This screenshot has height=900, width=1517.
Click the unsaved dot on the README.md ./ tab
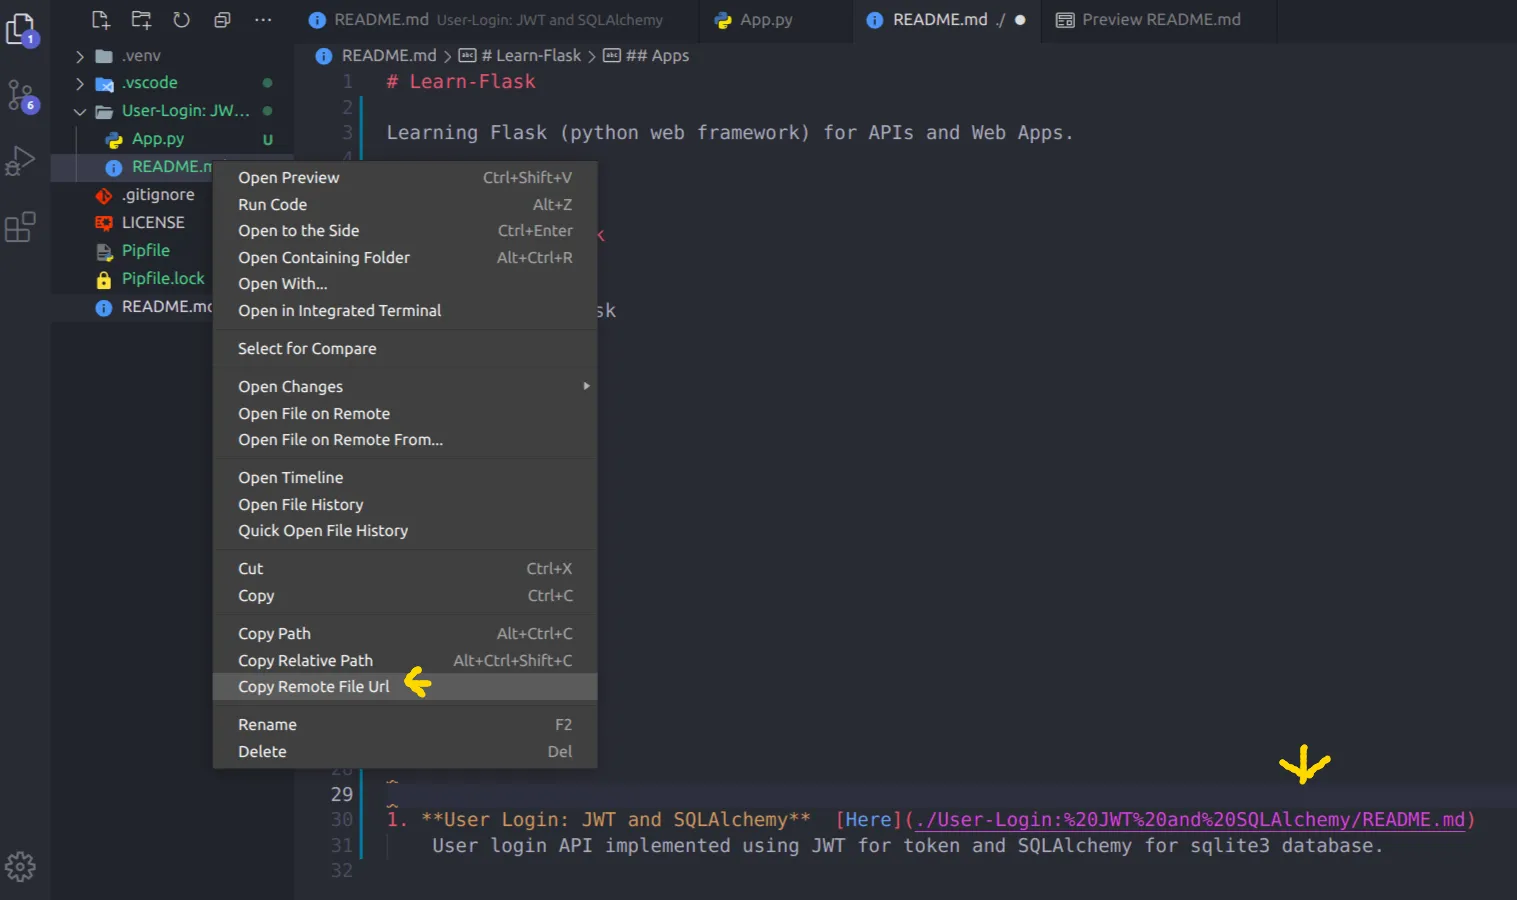(x=1020, y=20)
